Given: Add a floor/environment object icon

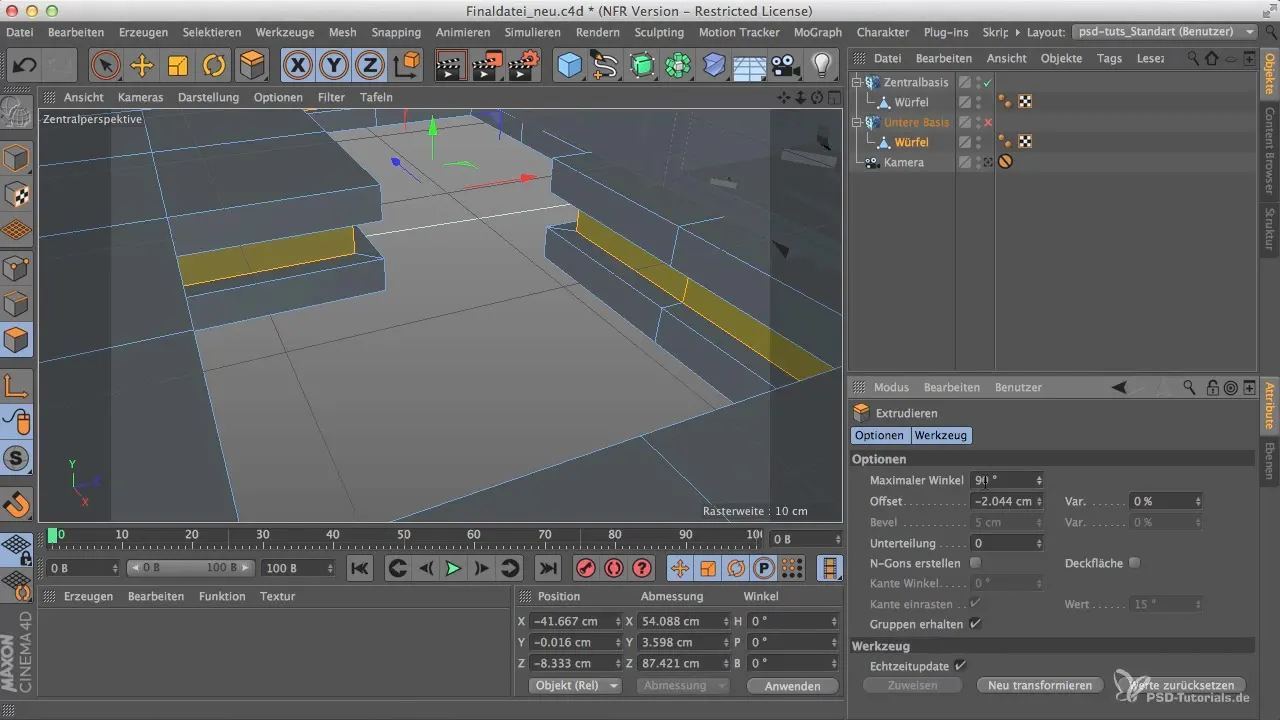Looking at the screenshot, I should 750,66.
